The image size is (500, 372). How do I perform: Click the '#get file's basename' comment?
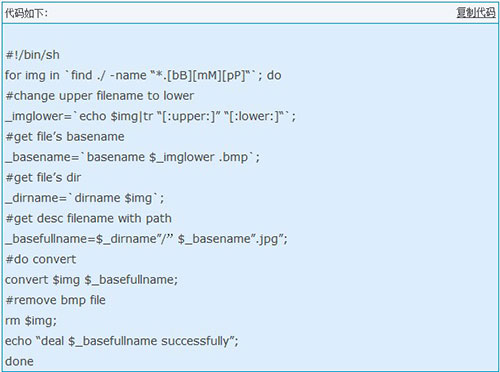point(65,137)
